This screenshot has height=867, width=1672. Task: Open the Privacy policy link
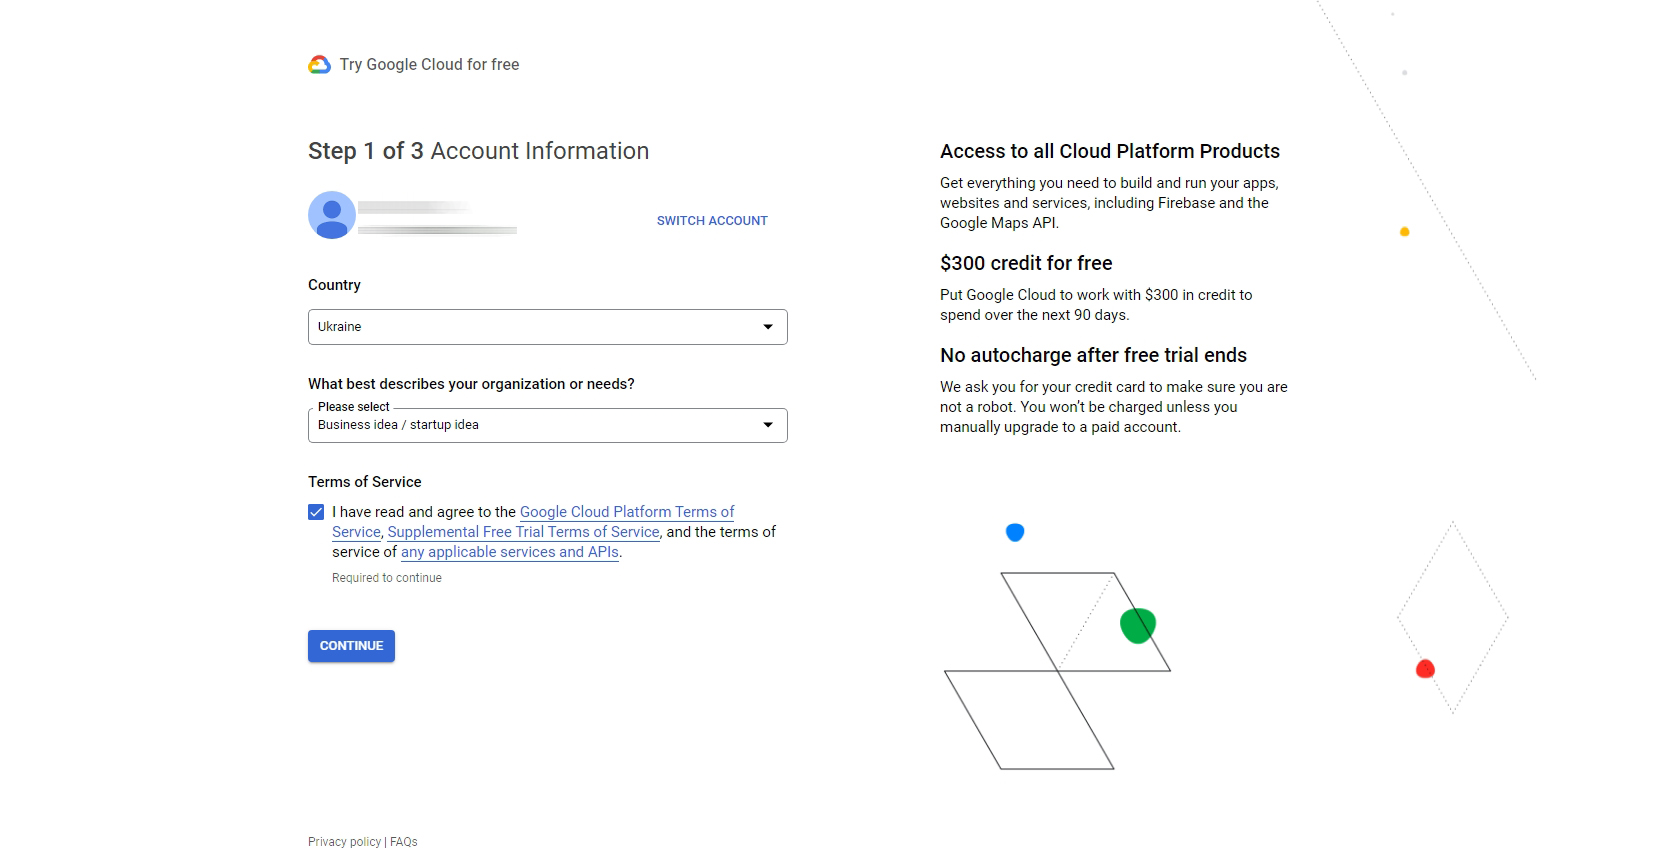(x=344, y=842)
